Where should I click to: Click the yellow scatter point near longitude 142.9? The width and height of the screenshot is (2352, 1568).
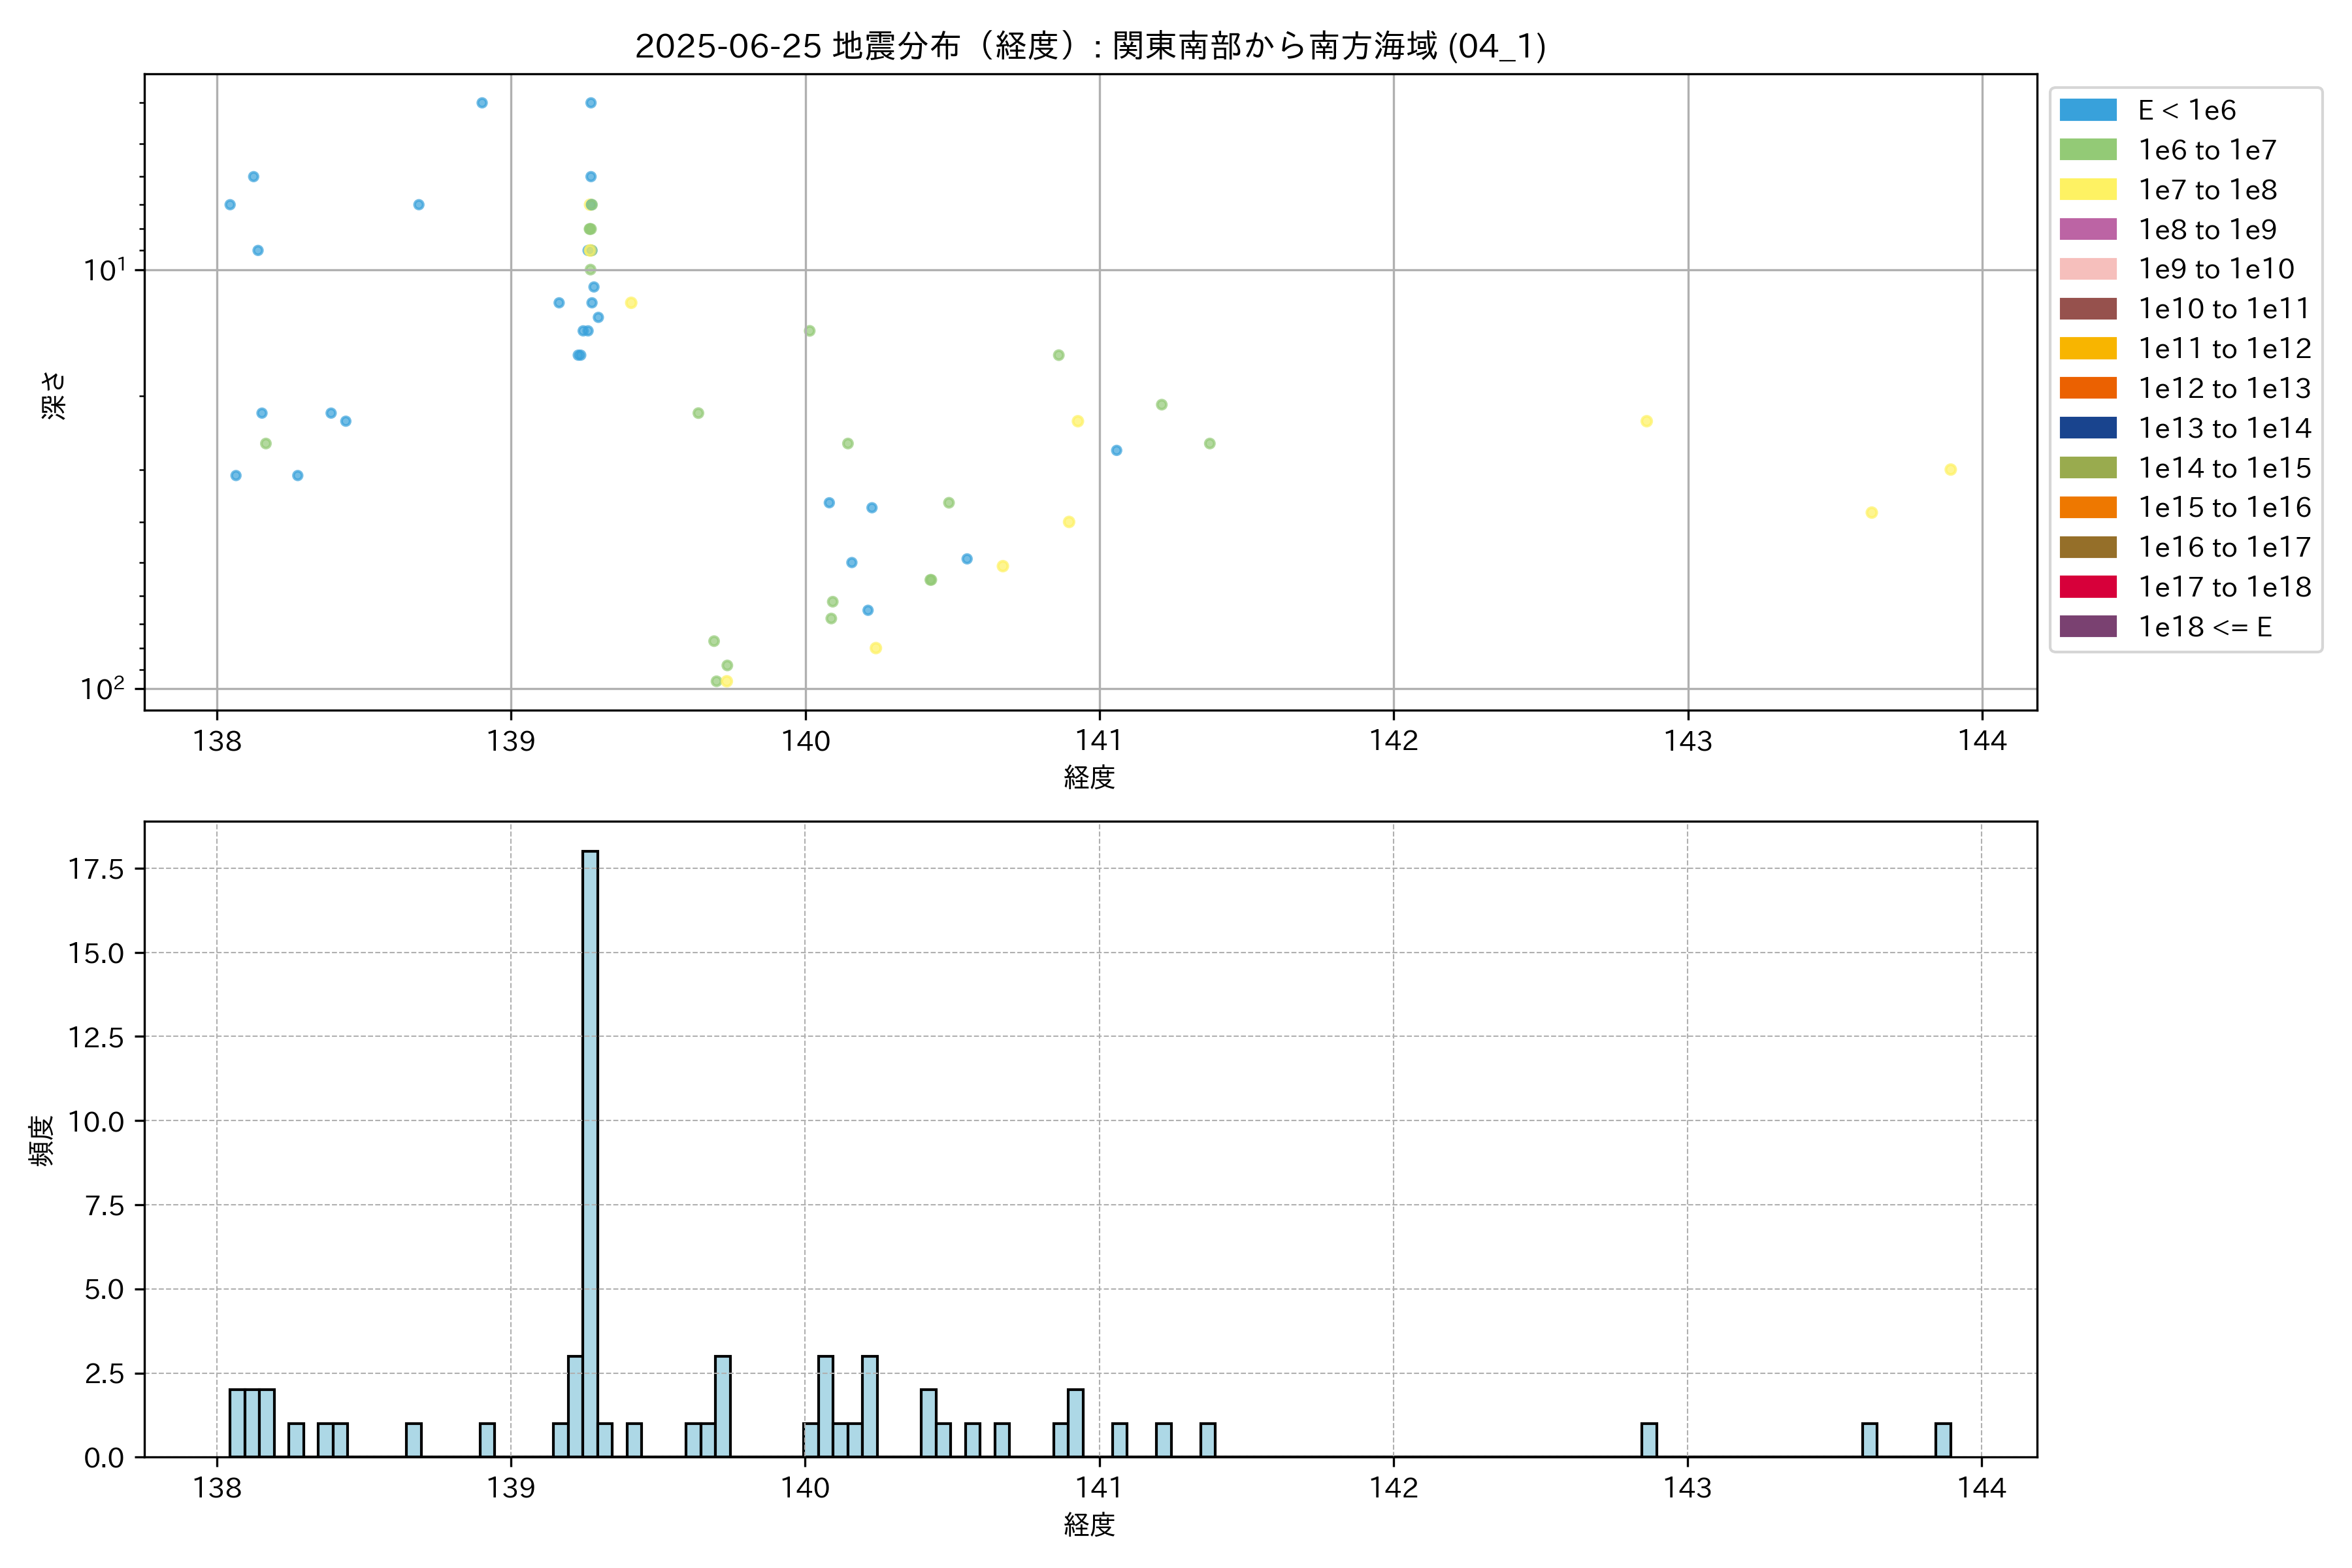coord(1646,421)
